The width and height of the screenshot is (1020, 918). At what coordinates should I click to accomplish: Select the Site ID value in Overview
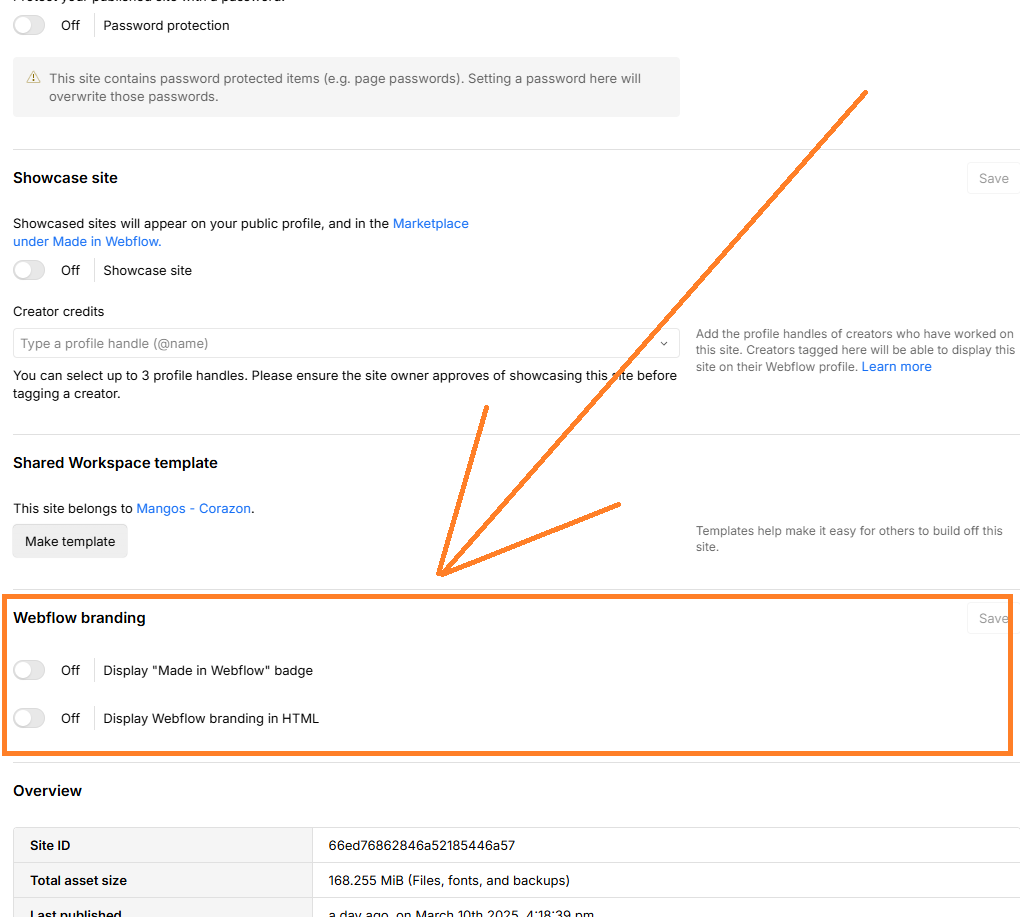[420, 845]
